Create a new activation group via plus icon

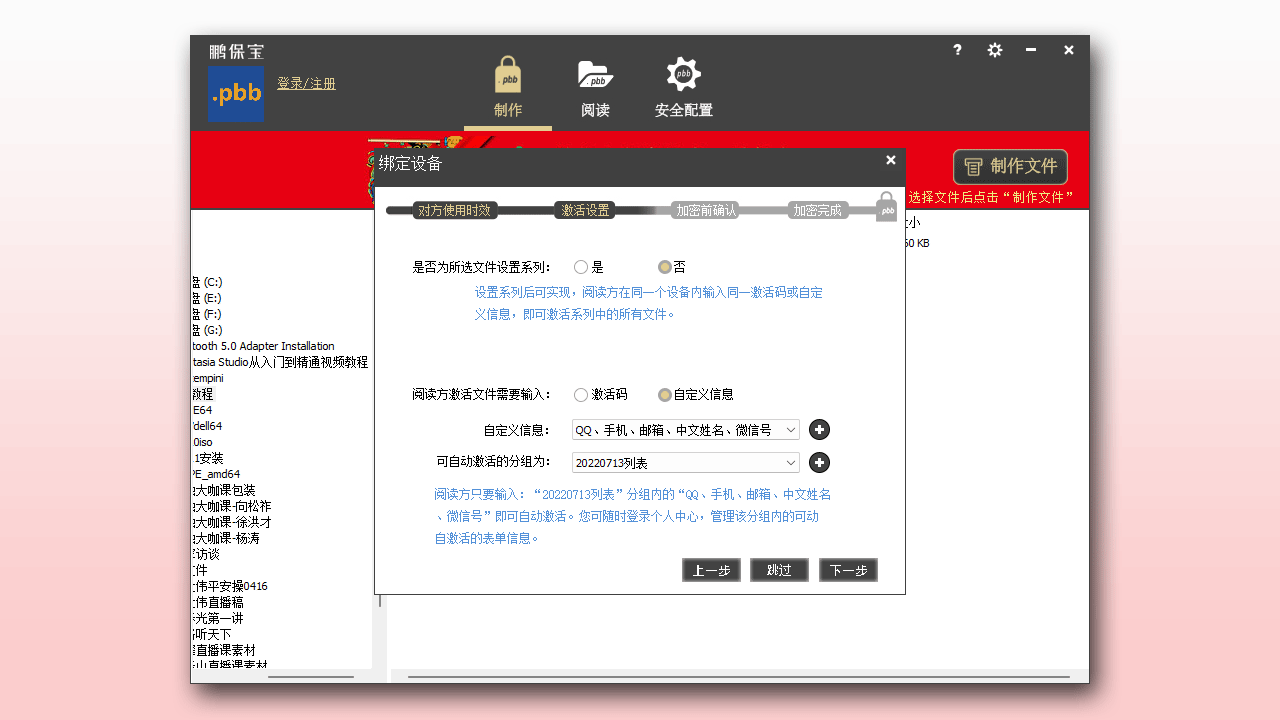pos(819,463)
